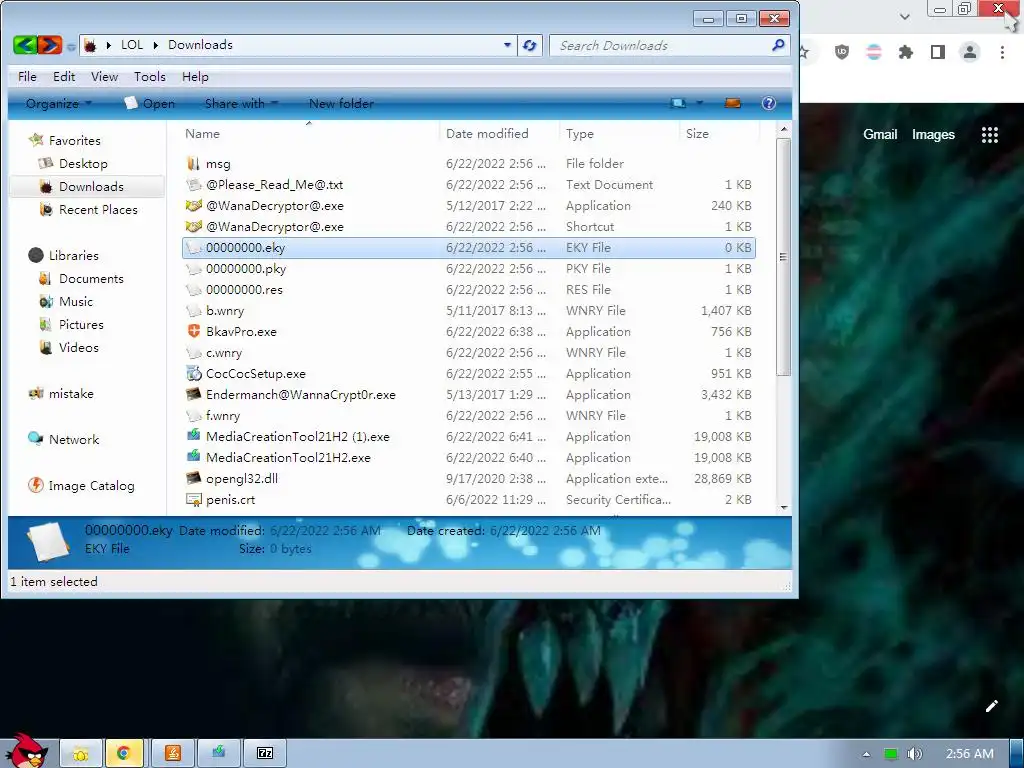Click the Open toolbar button
The image size is (1024, 768).
(x=150, y=103)
